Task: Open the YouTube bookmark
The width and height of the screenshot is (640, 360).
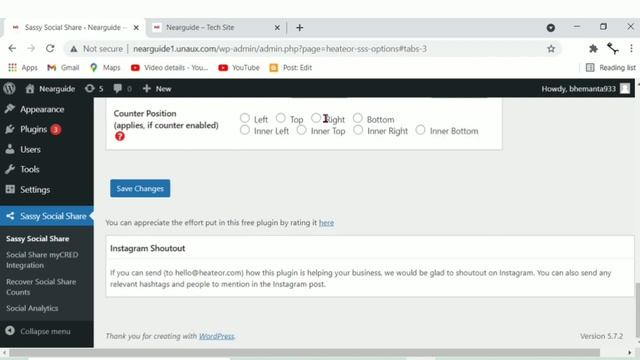Action: pos(239,67)
